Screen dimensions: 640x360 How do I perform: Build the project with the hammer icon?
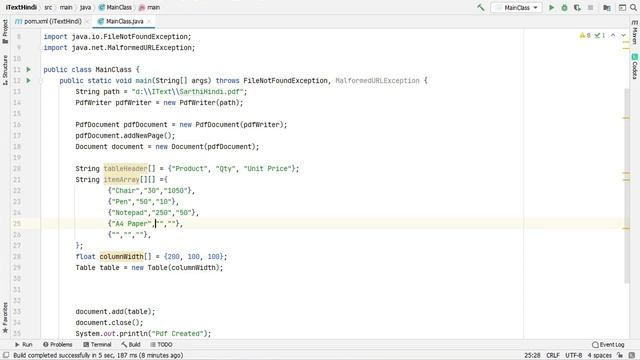[481, 7]
